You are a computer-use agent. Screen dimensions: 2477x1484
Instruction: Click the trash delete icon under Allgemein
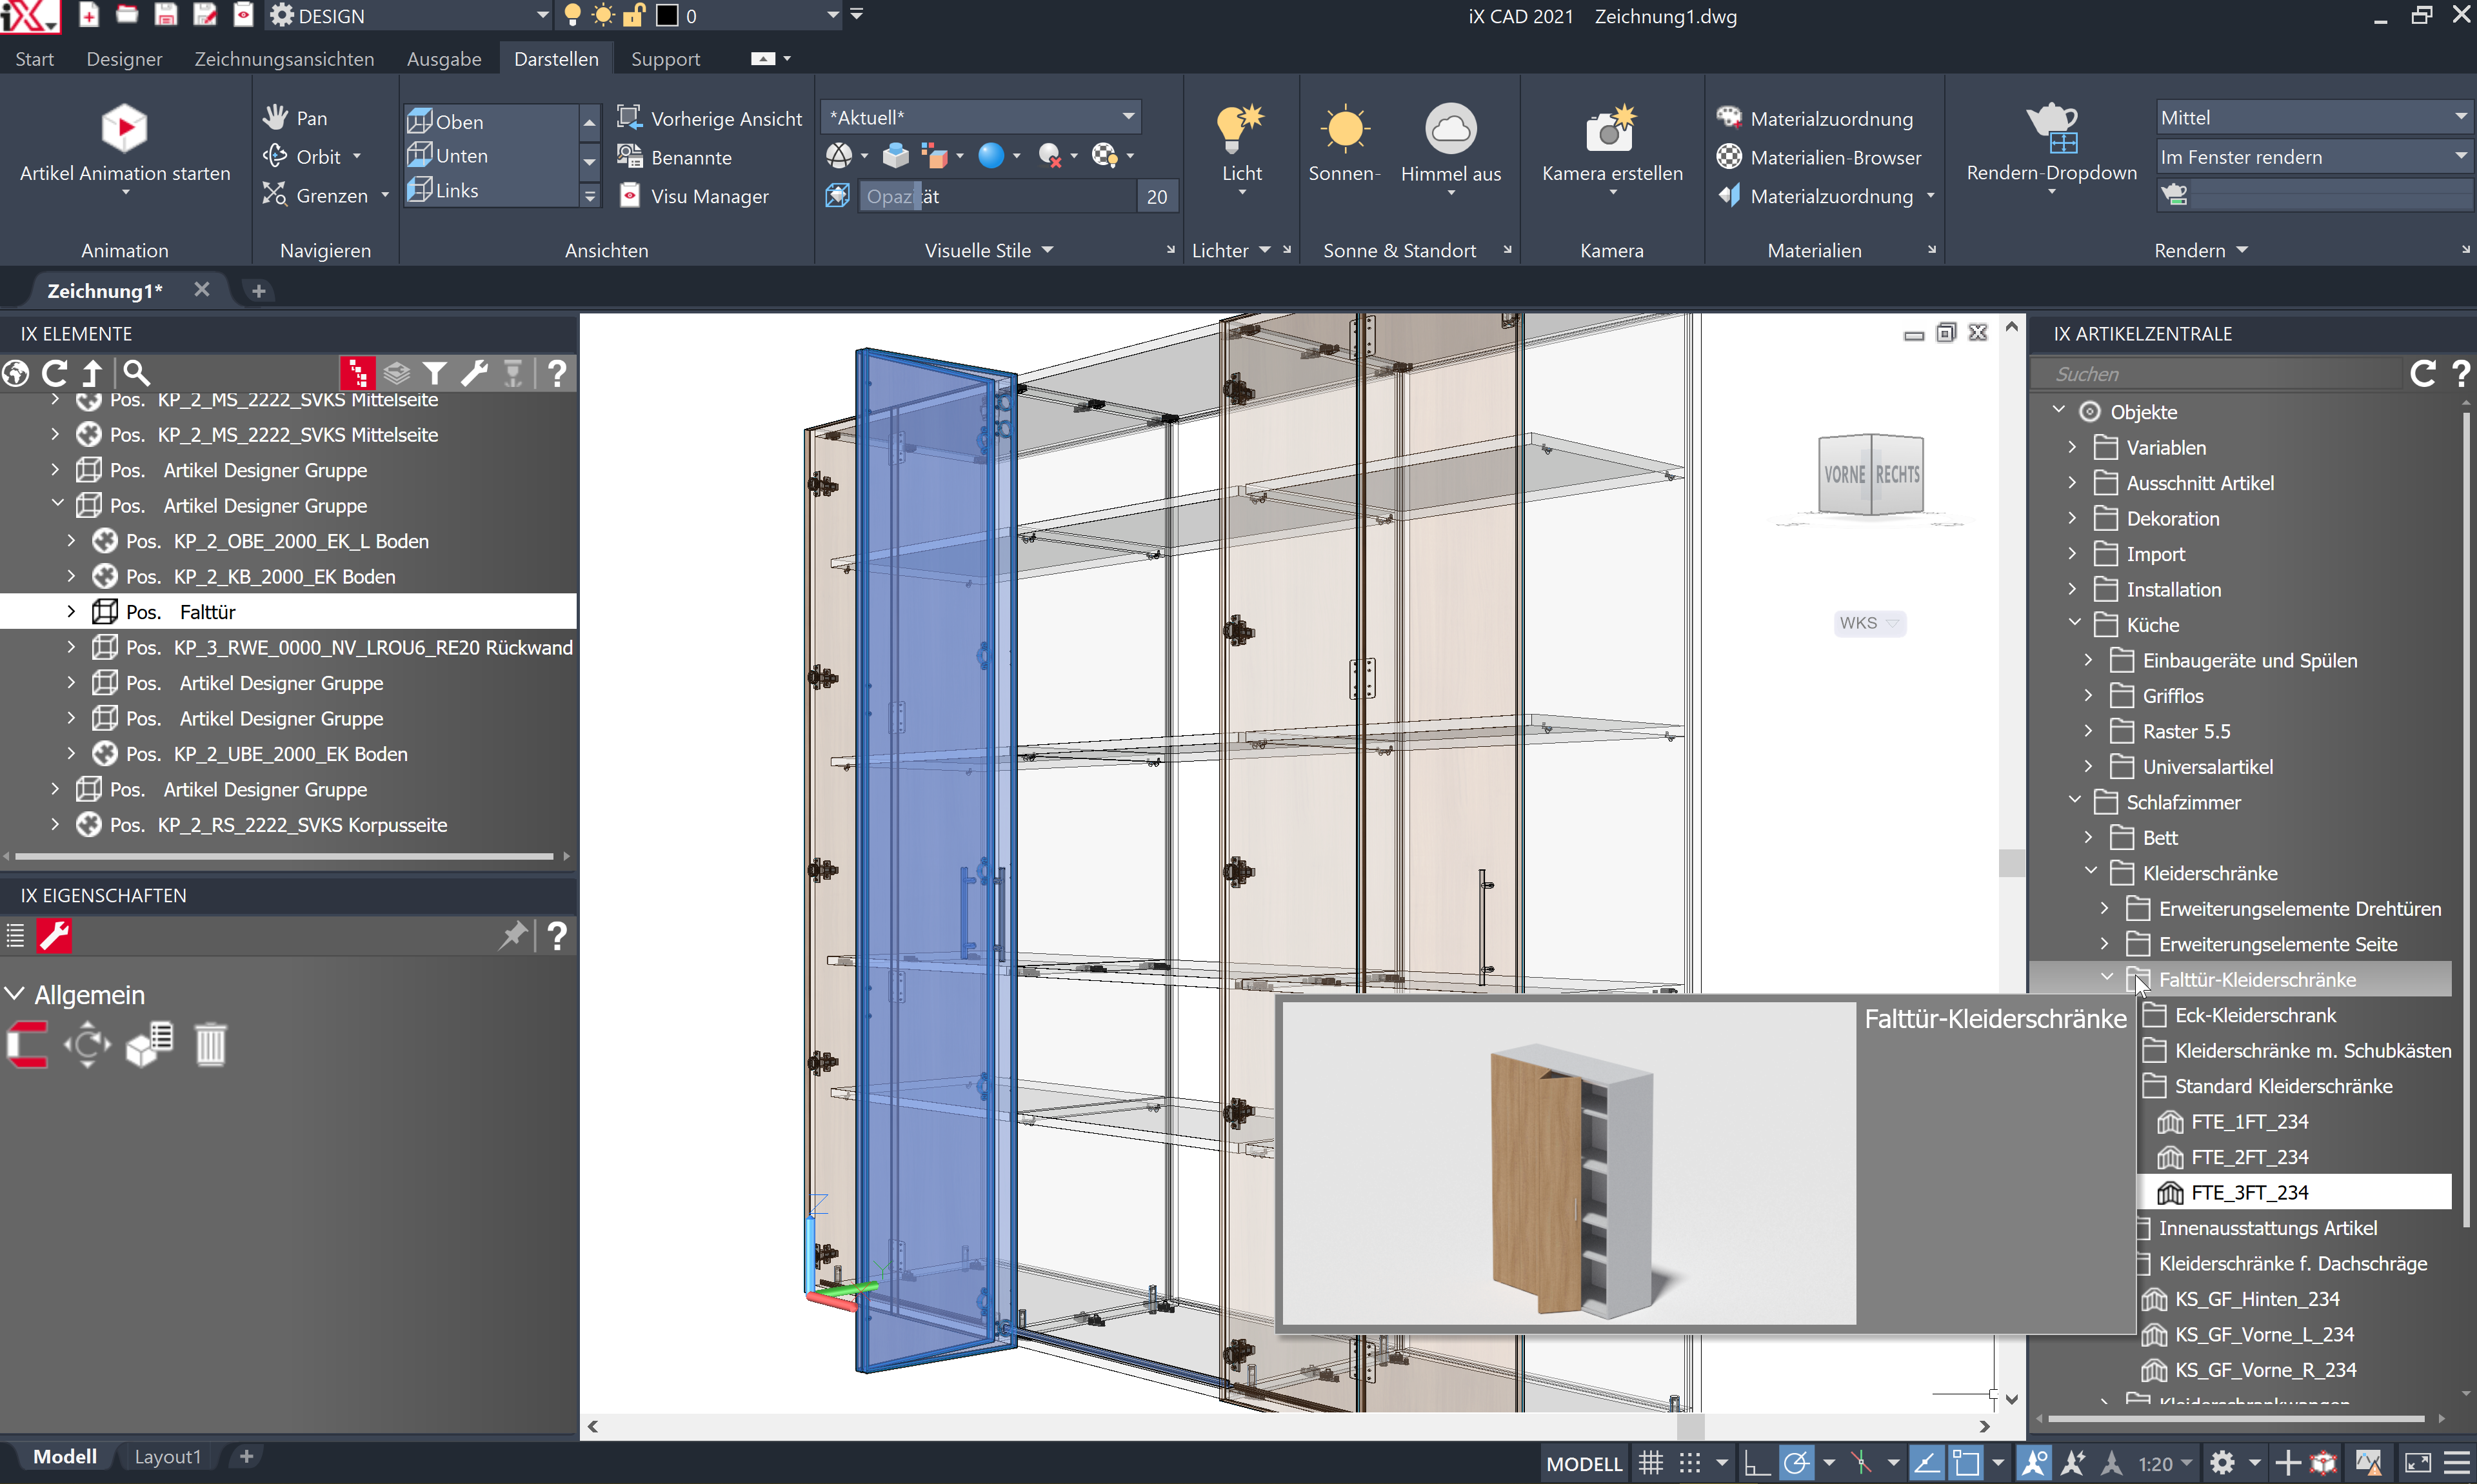click(210, 1045)
